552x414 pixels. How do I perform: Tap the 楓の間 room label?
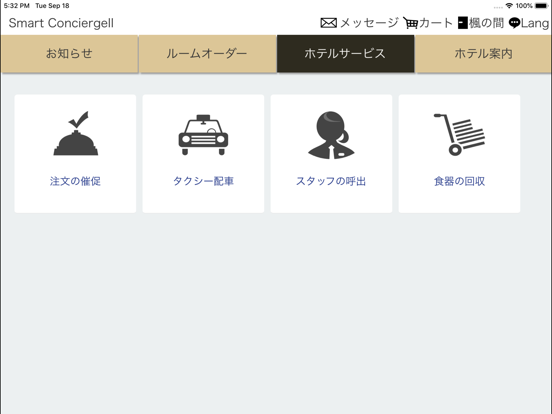pyautogui.click(x=486, y=23)
